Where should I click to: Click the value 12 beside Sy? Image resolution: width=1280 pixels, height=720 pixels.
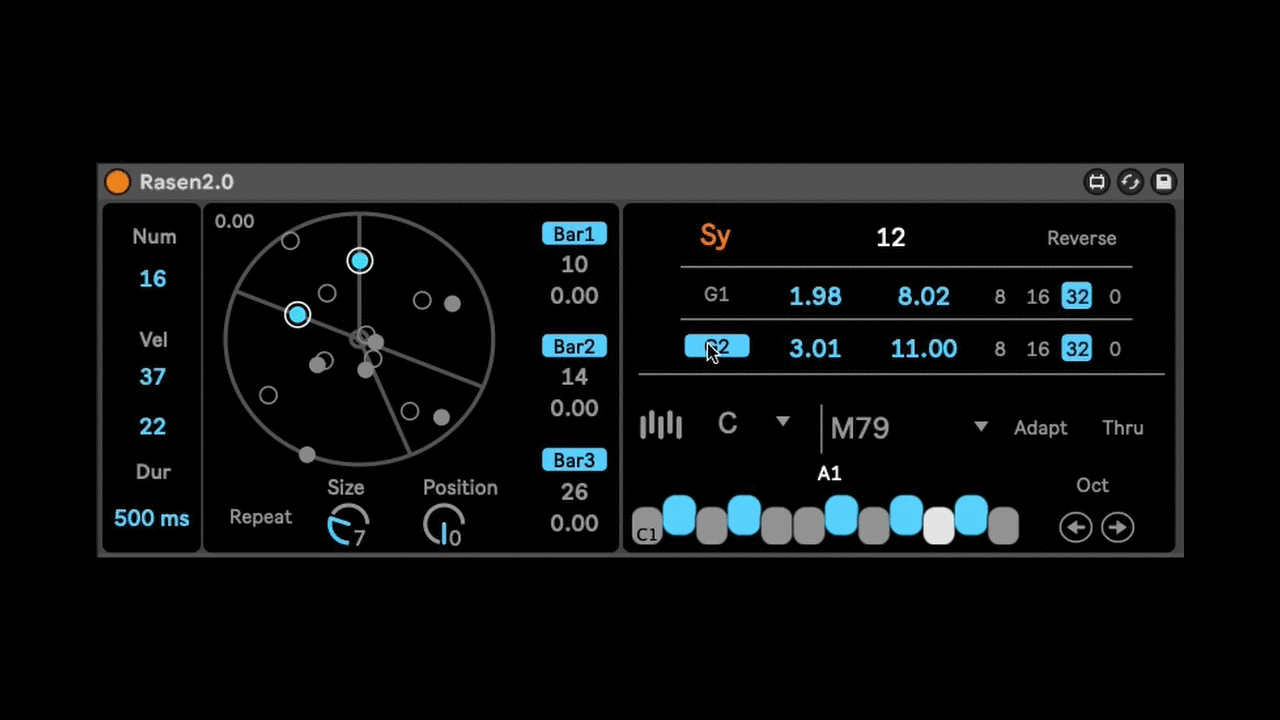tap(891, 237)
